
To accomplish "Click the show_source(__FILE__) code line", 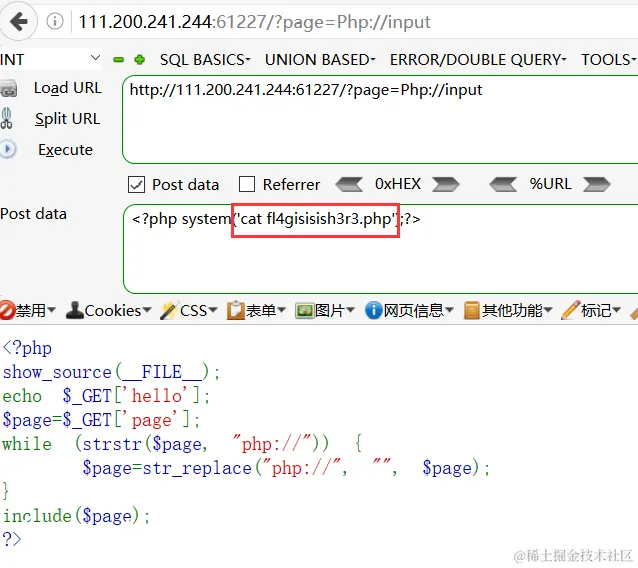I will [x=111, y=372].
